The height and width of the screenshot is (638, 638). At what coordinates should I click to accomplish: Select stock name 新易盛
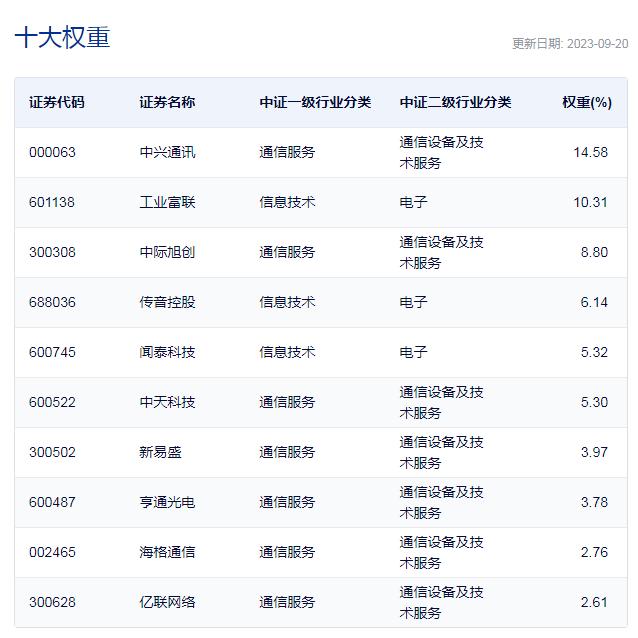point(160,452)
